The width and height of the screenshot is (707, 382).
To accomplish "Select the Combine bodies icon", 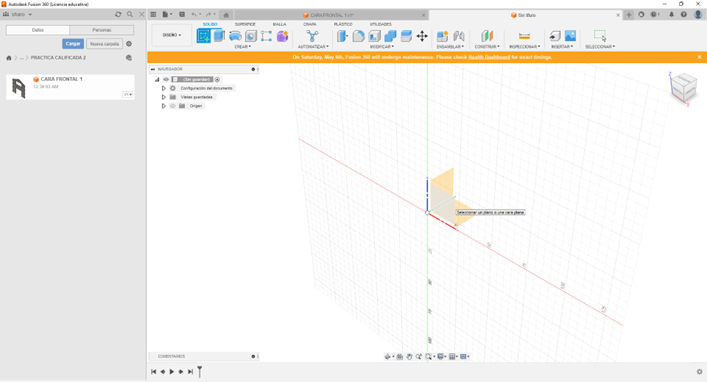I will click(390, 36).
